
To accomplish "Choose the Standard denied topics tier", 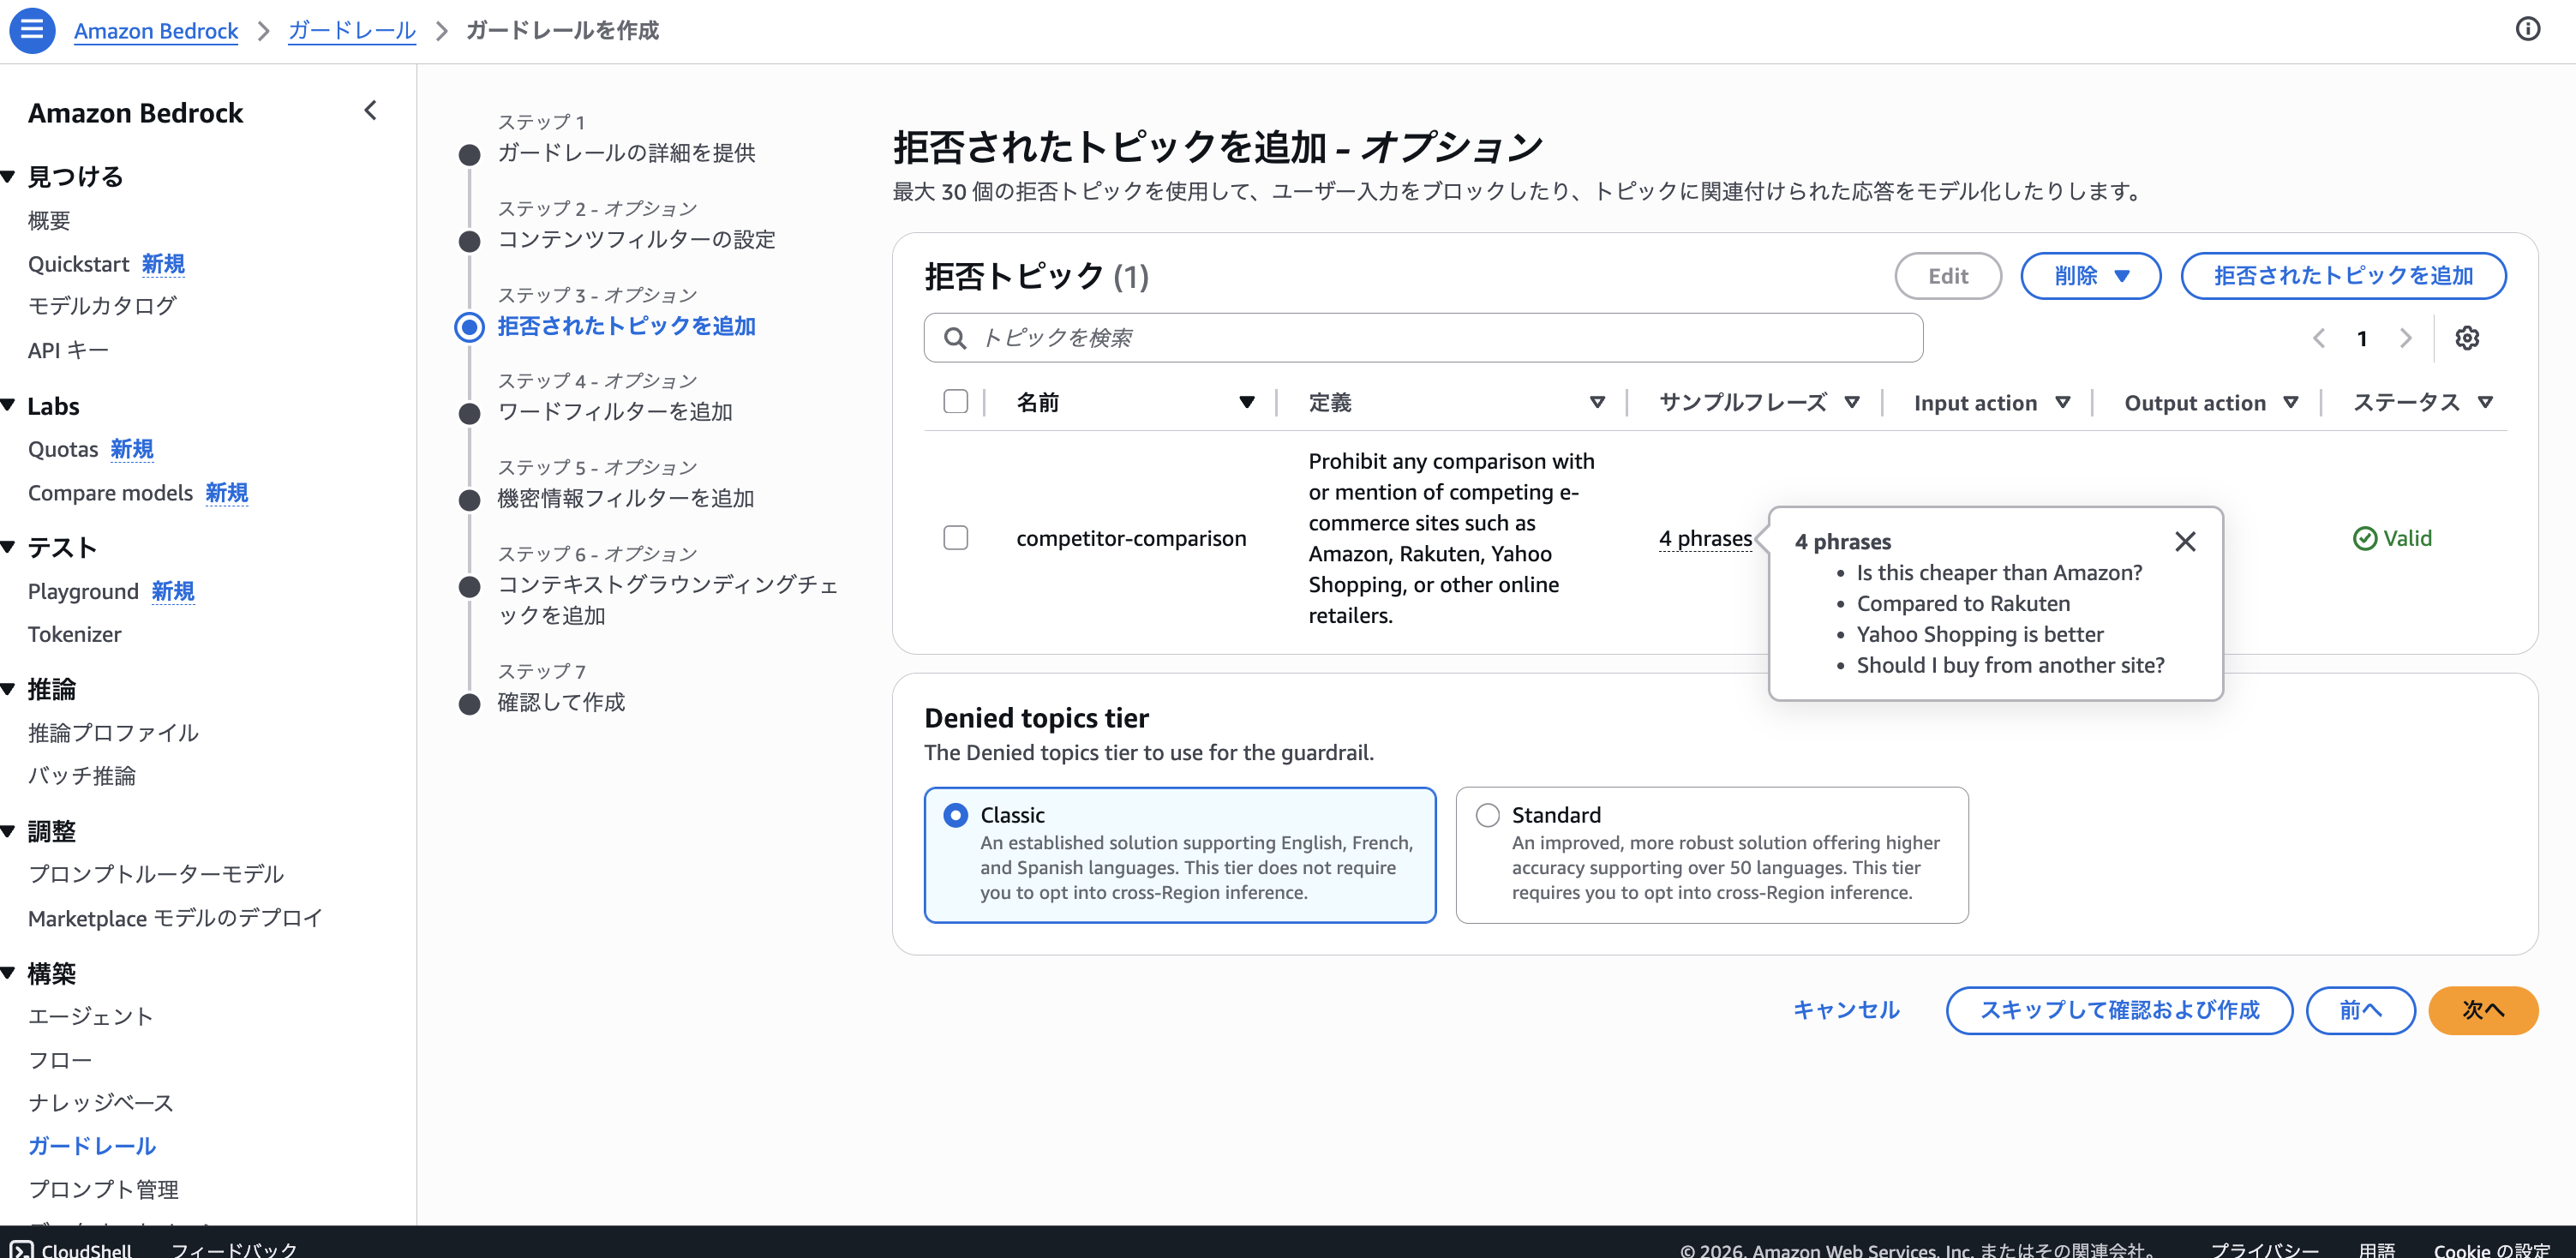I will tap(1487, 815).
